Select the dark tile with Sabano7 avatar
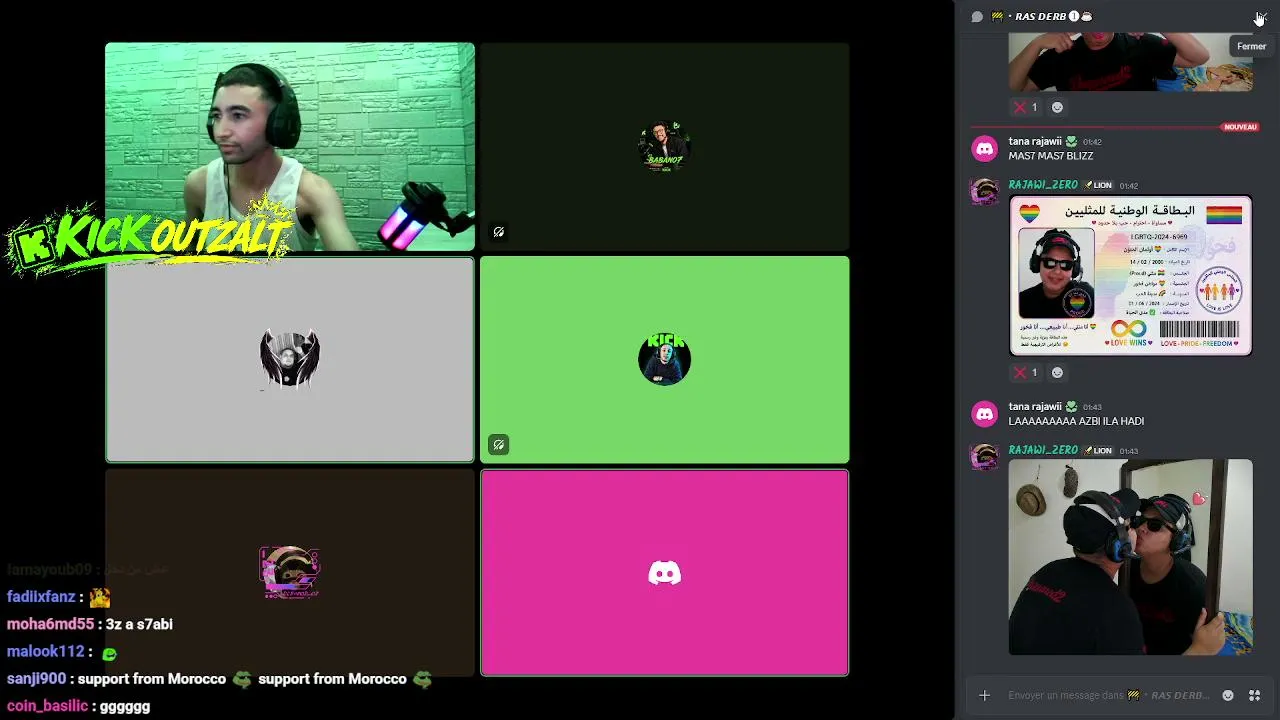The height and width of the screenshot is (720, 1280). coord(665,146)
